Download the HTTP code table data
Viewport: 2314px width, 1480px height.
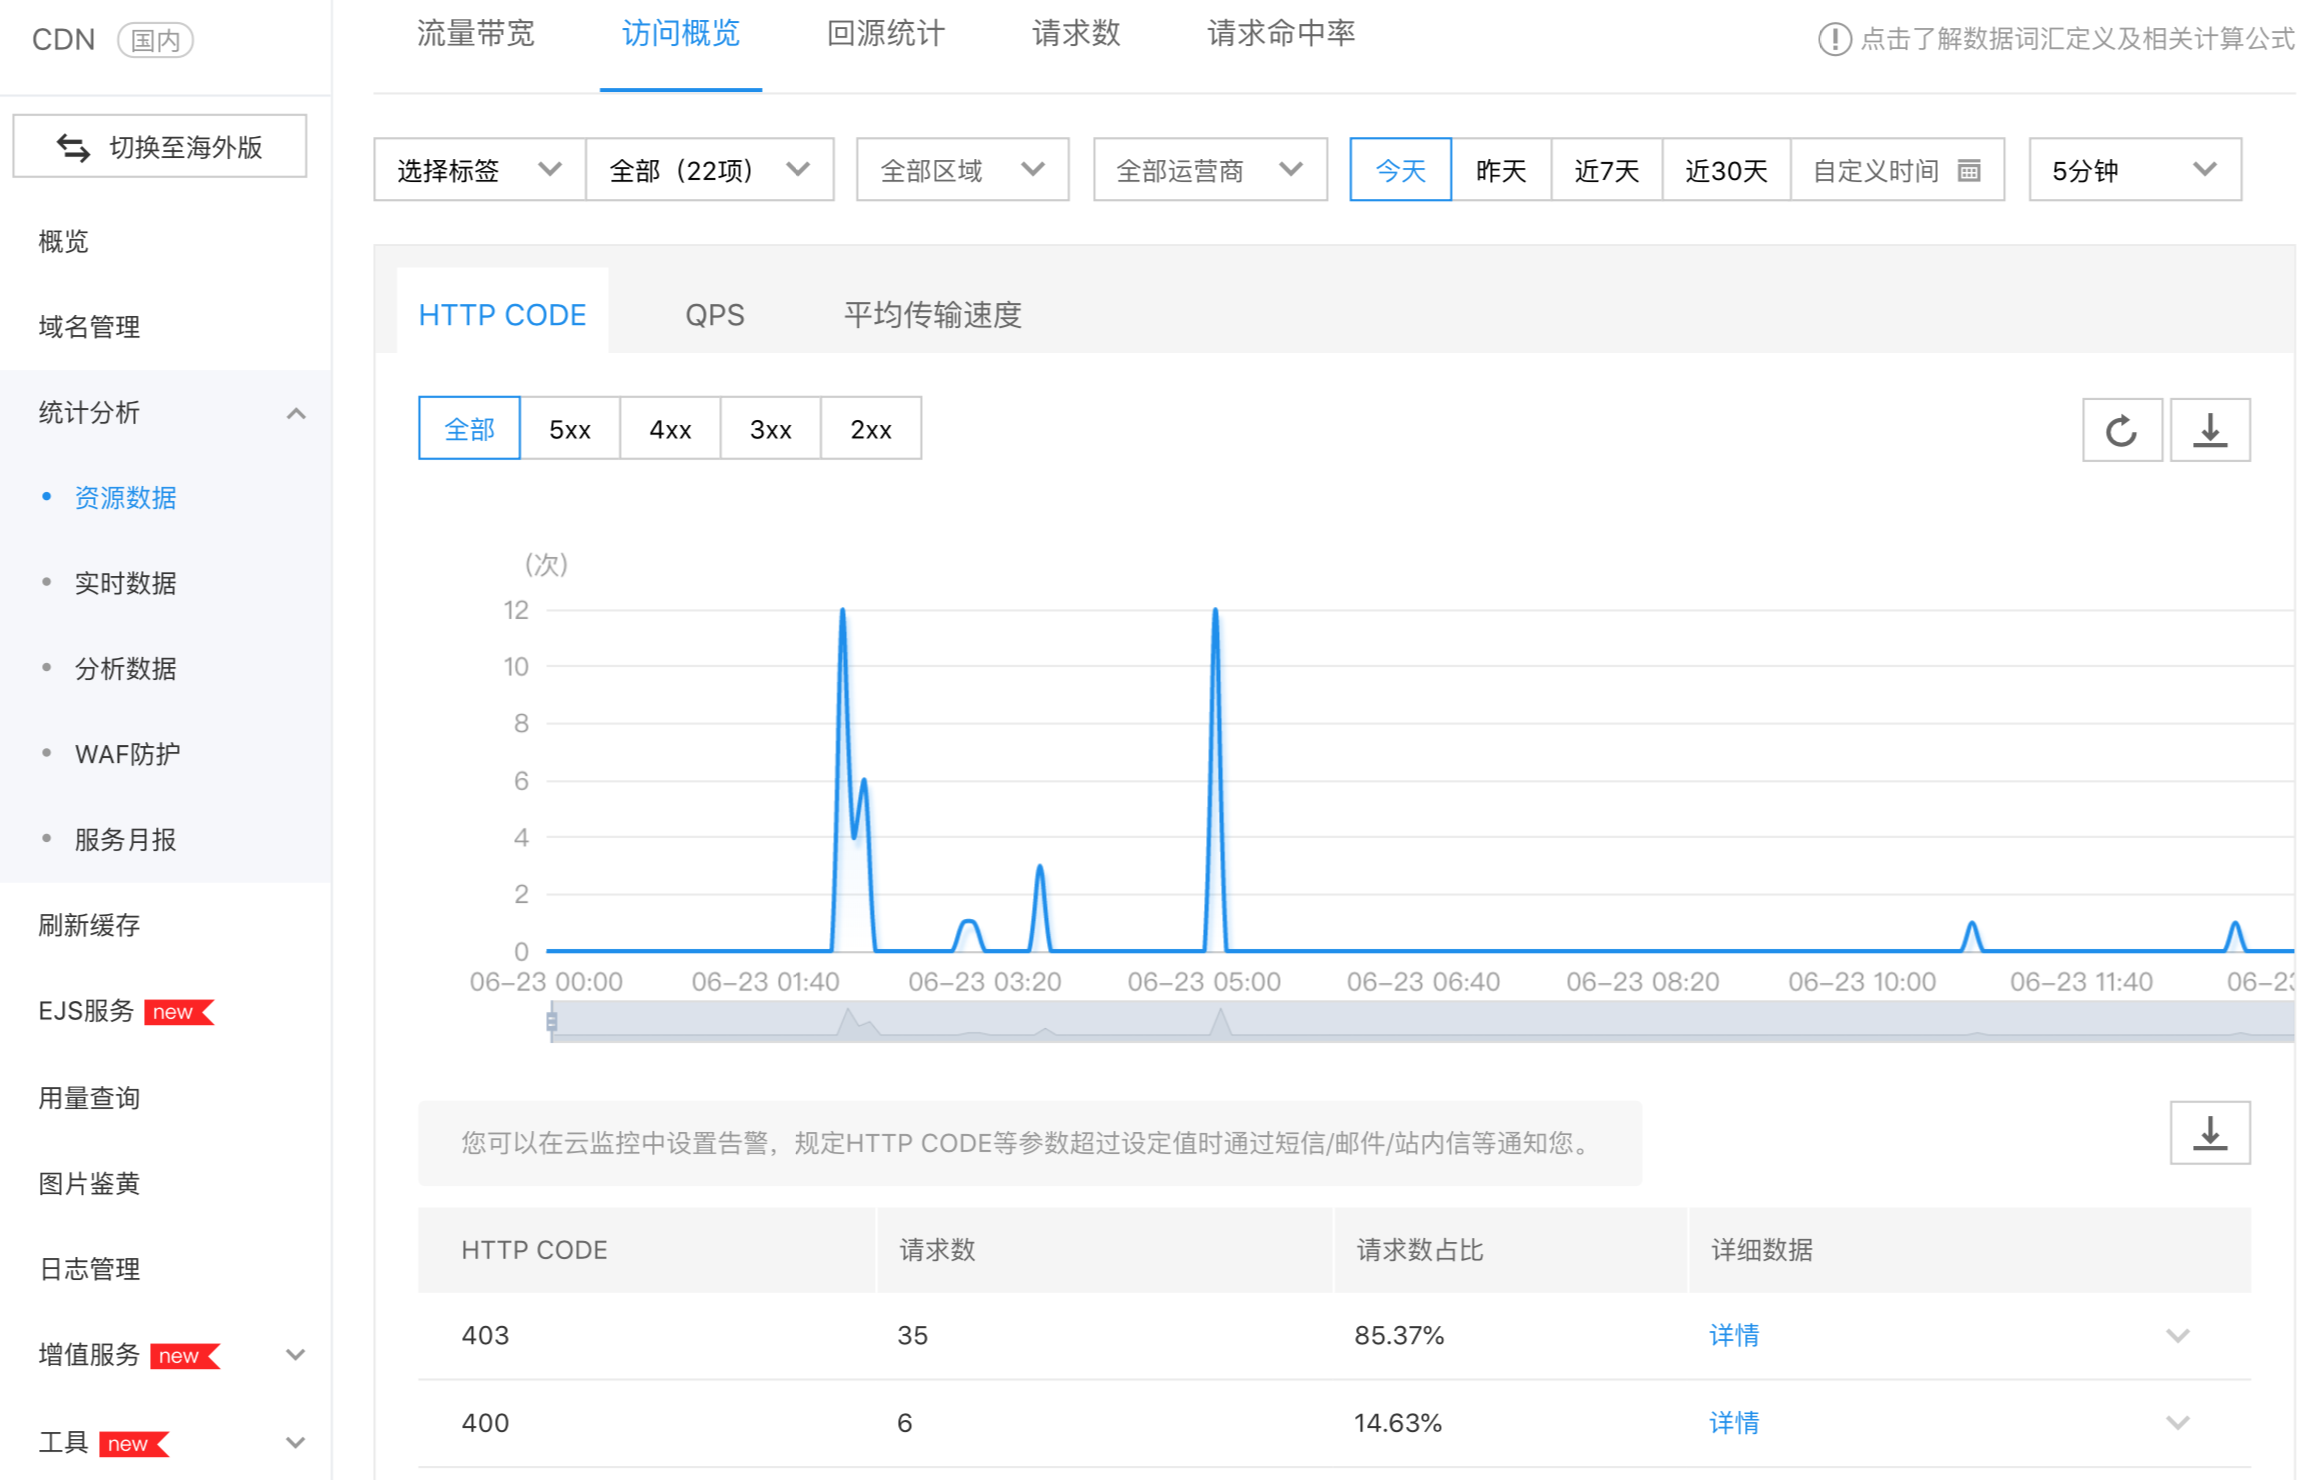(x=2209, y=1133)
